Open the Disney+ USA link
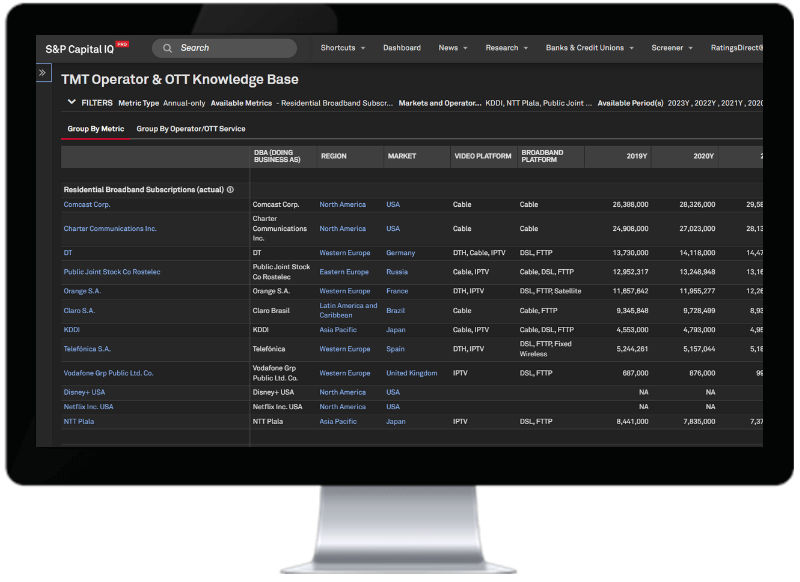Image resolution: width=800 pixels, height=582 pixels. pyautogui.click(x=84, y=393)
